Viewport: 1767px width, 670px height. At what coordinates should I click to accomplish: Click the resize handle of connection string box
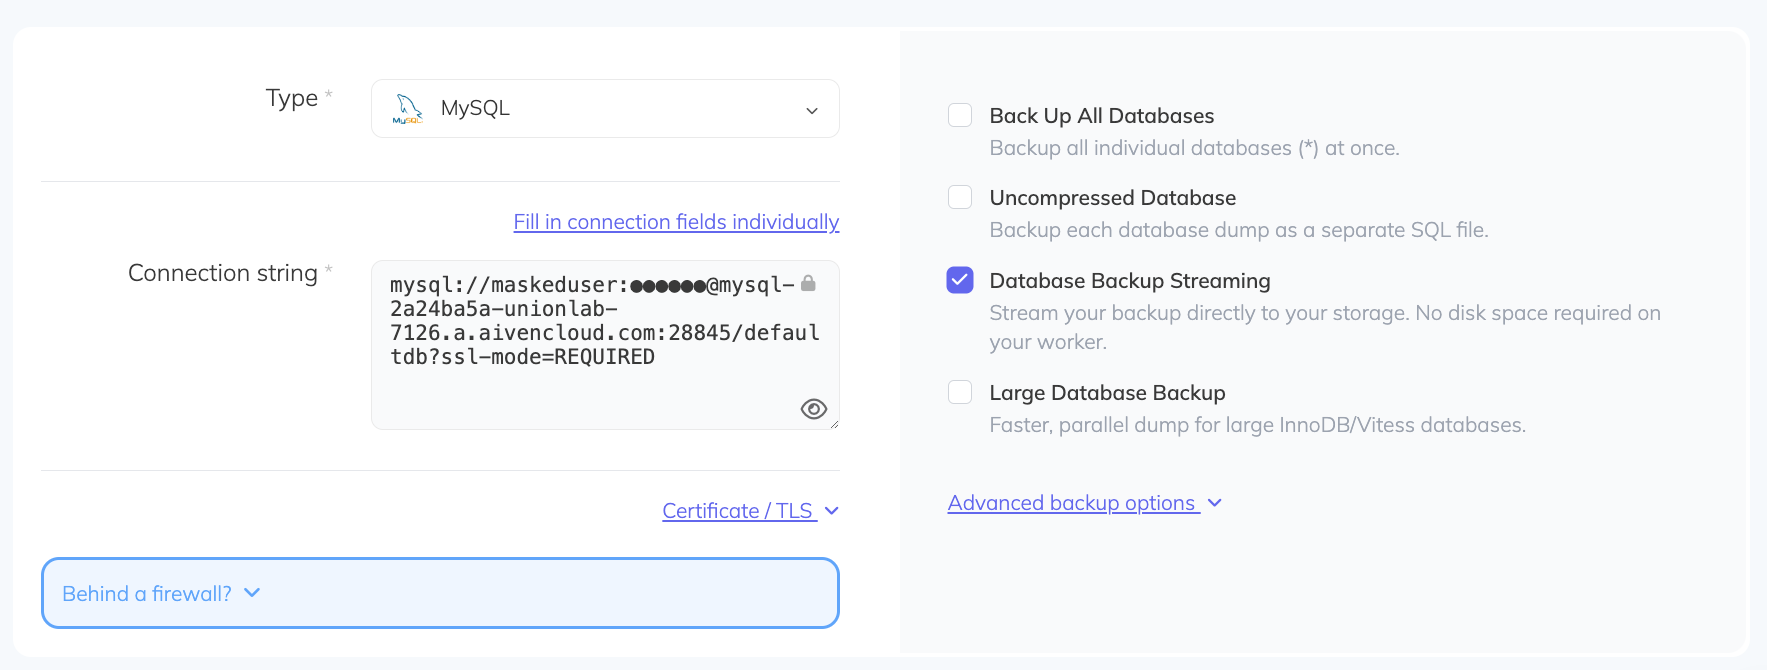tap(834, 424)
